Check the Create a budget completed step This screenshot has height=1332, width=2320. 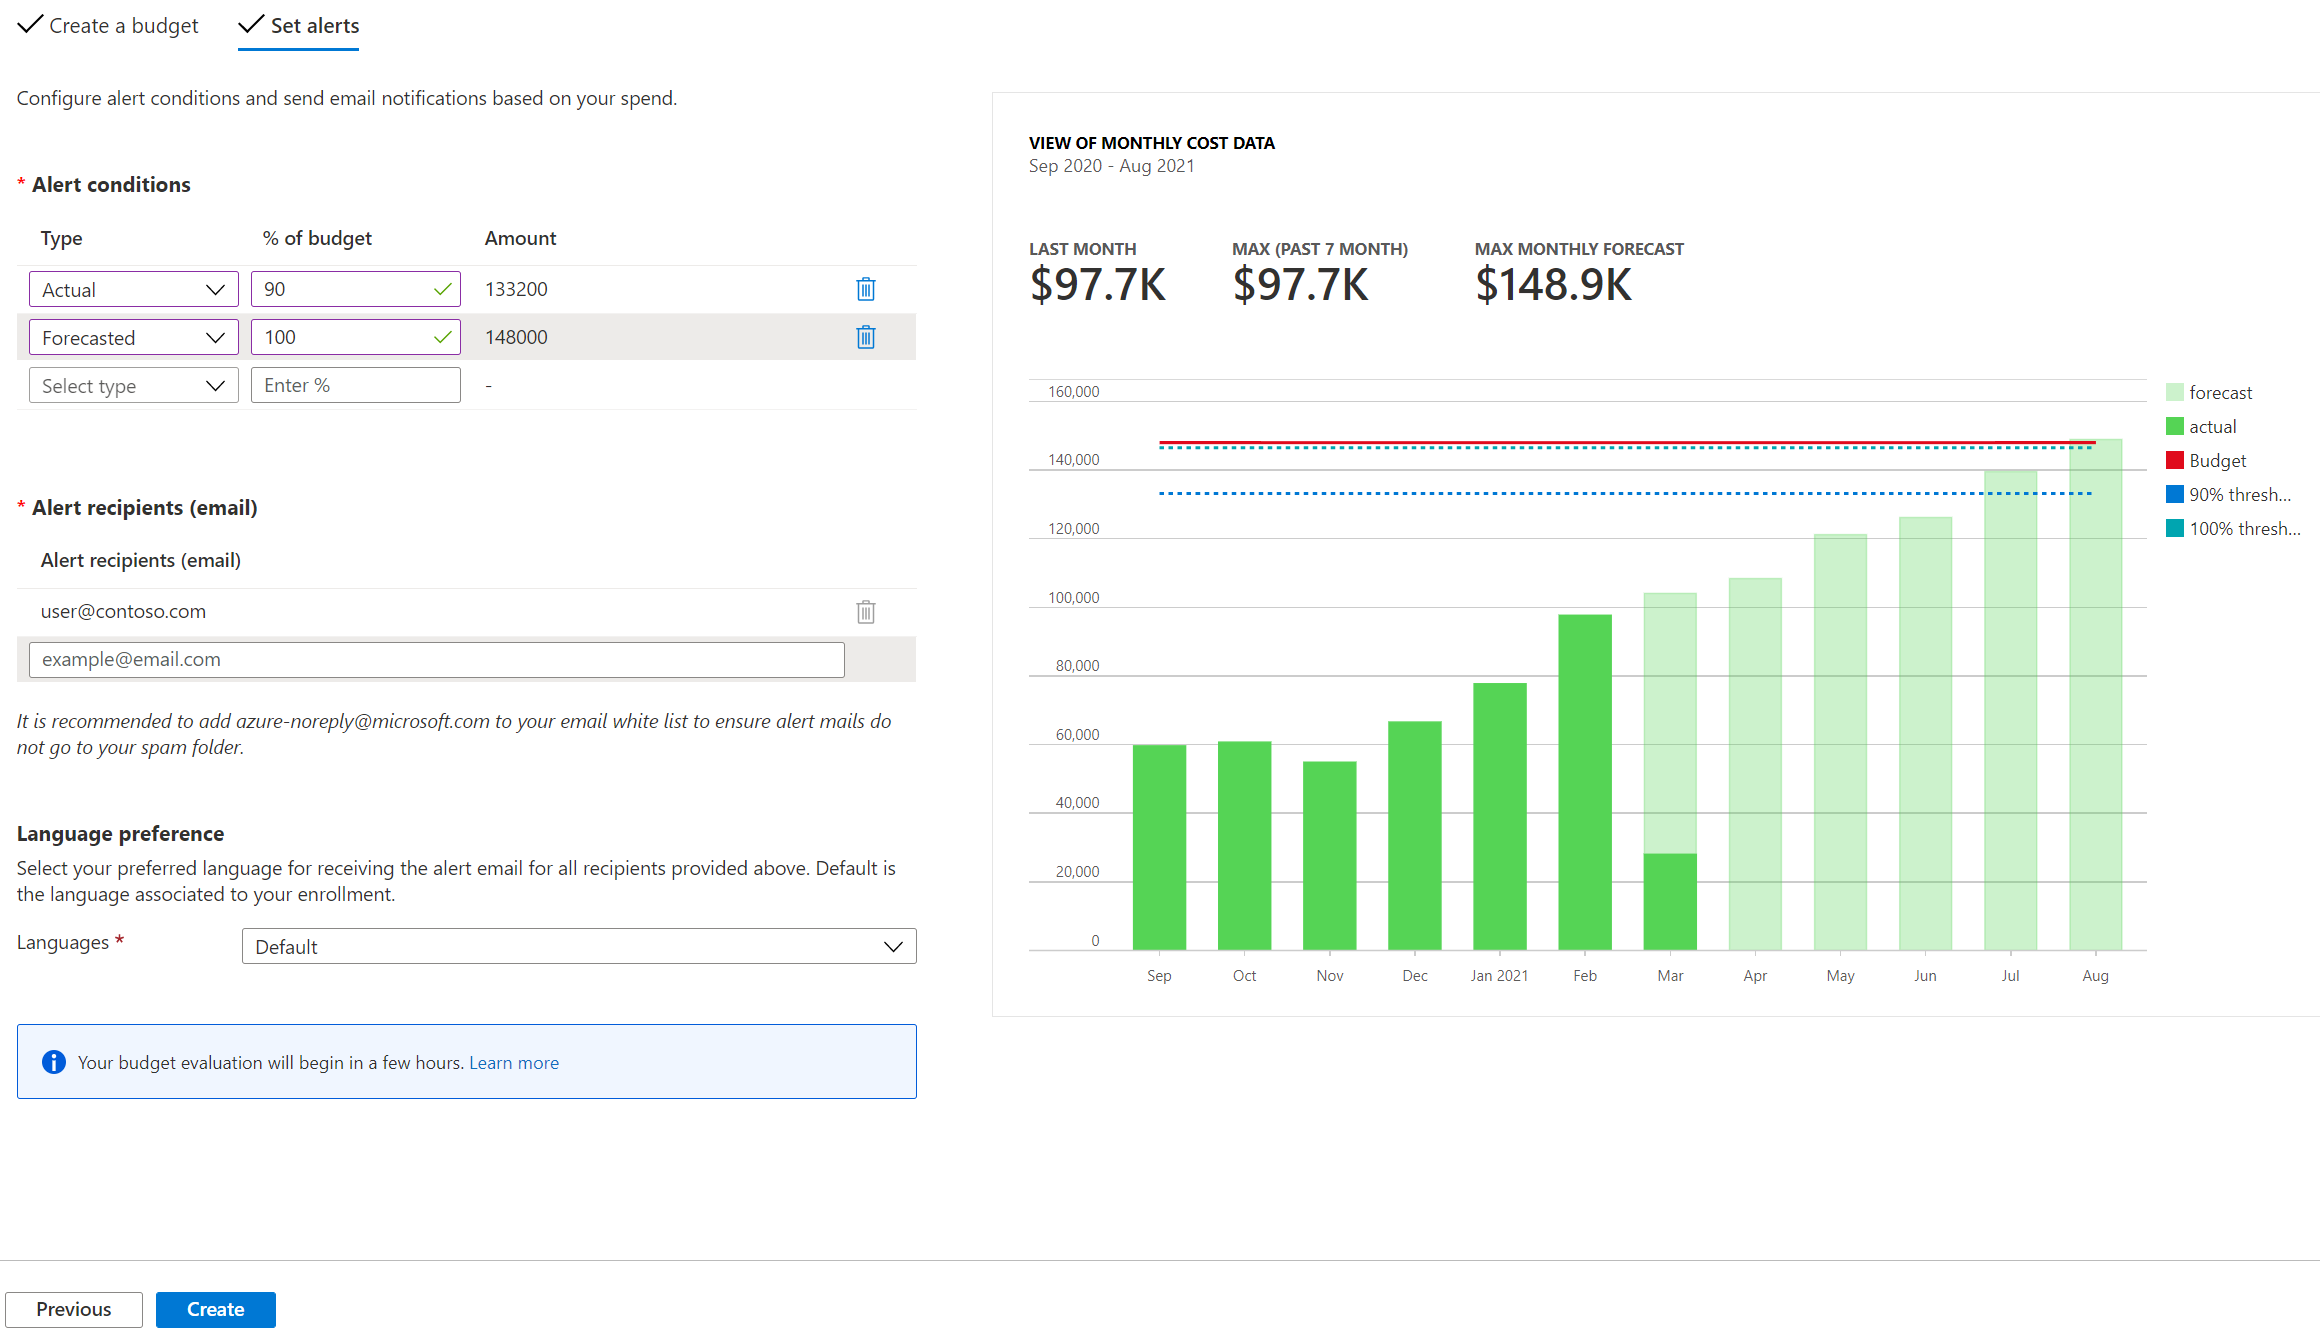tap(108, 24)
